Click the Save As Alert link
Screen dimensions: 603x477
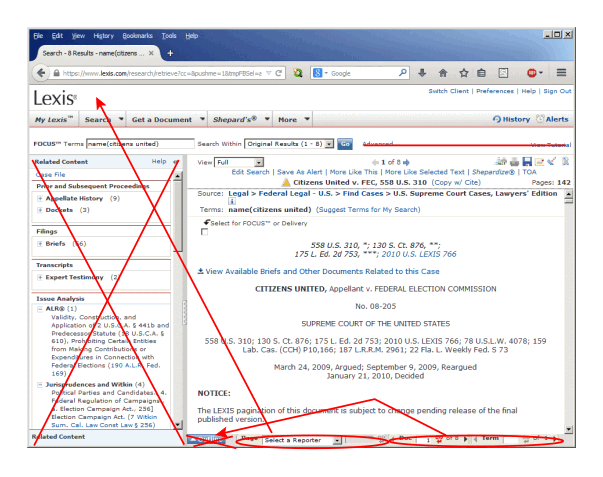click(303, 172)
